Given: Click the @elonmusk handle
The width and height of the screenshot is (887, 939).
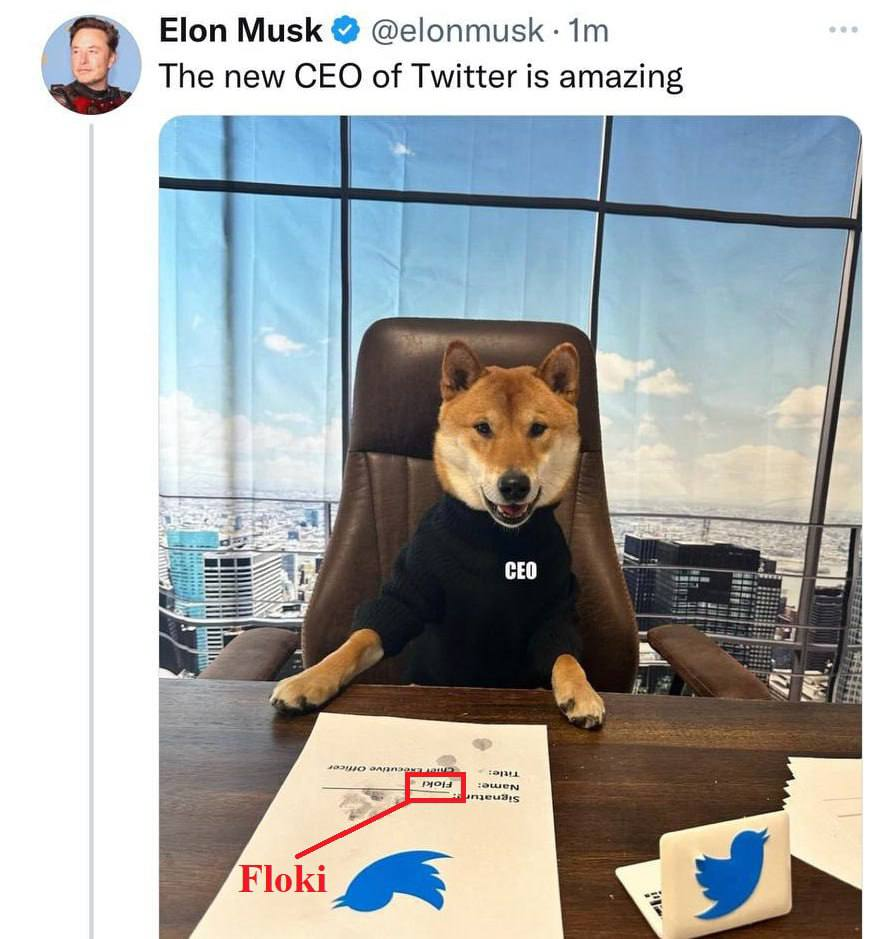Looking at the screenshot, I should [x=458, y=32].
